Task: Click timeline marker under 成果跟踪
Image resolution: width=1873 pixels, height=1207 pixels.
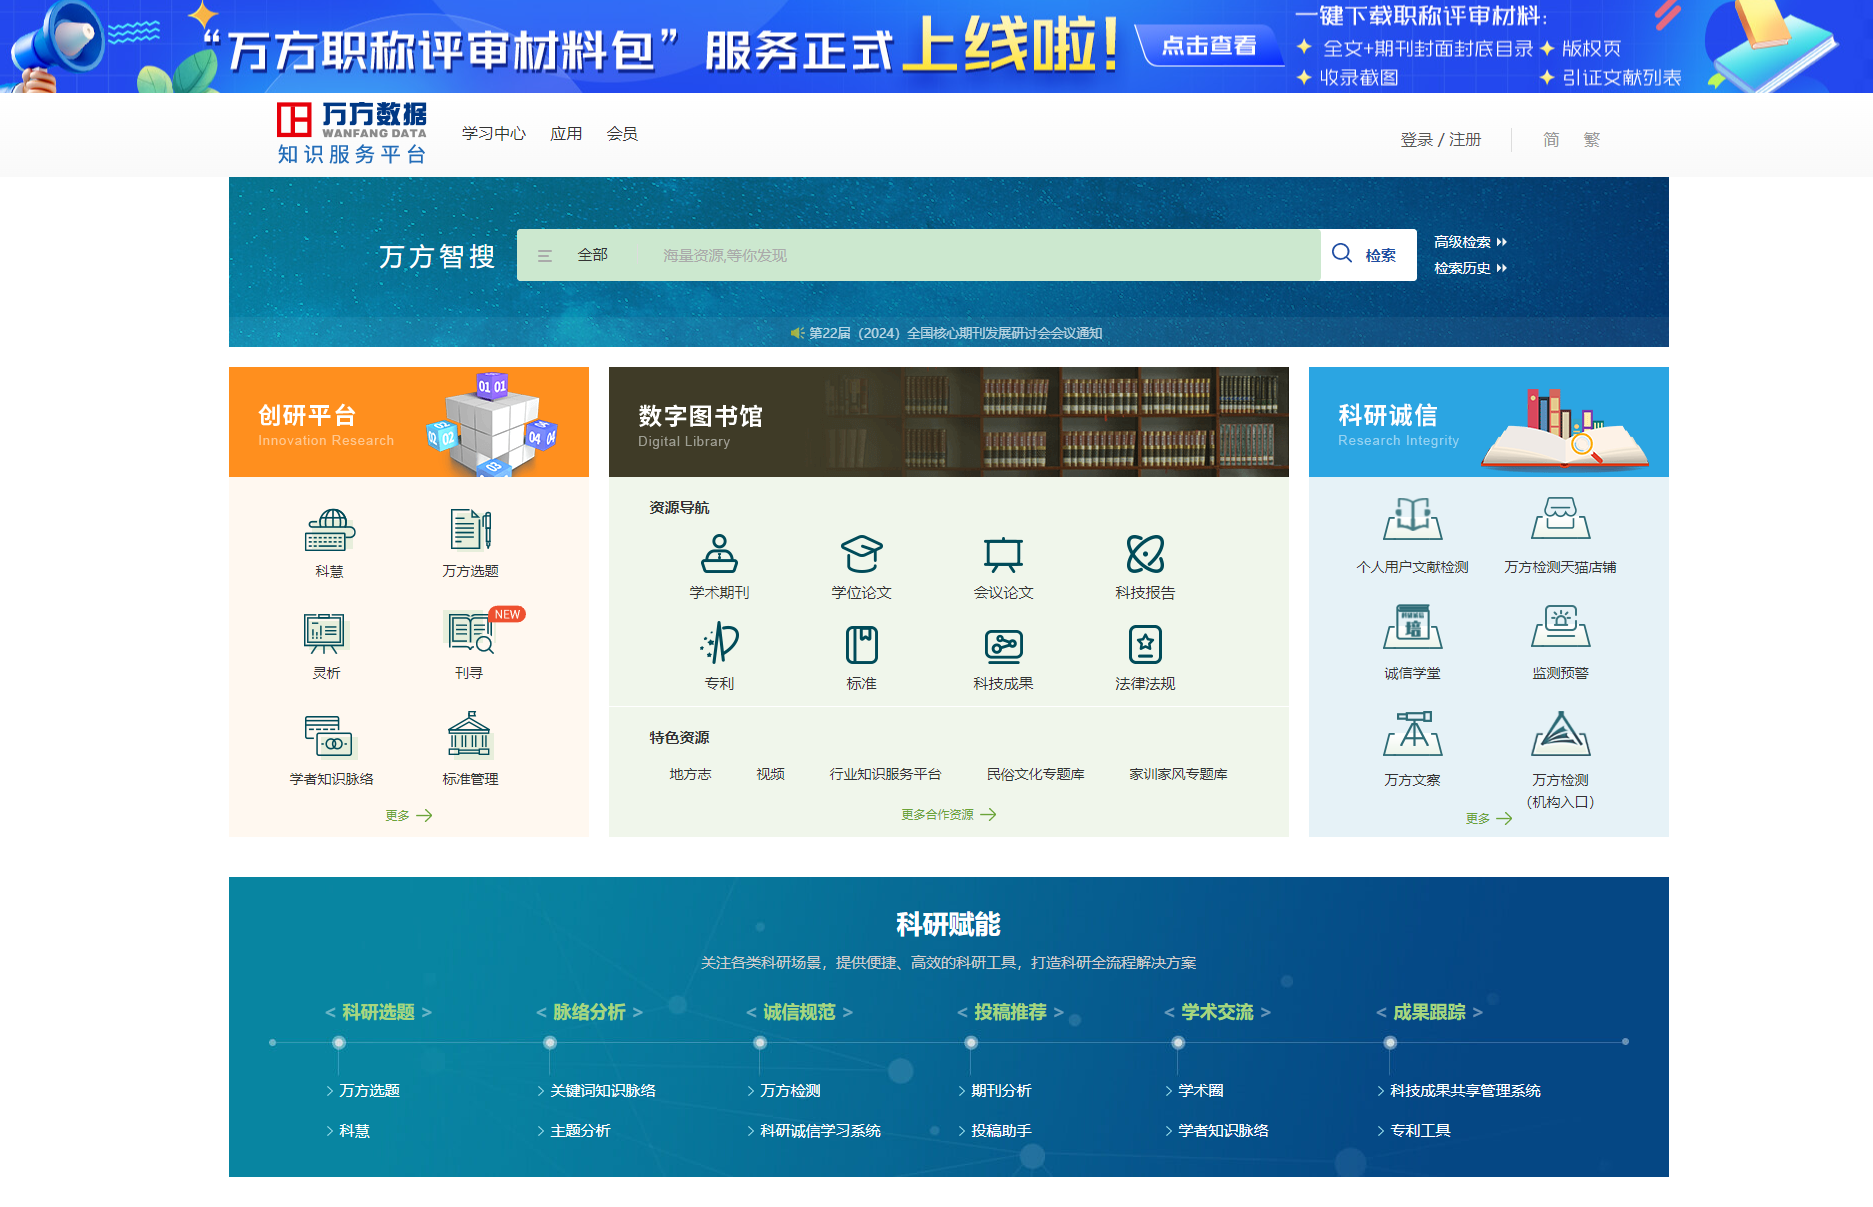Action: (x=1390, y=1042)
